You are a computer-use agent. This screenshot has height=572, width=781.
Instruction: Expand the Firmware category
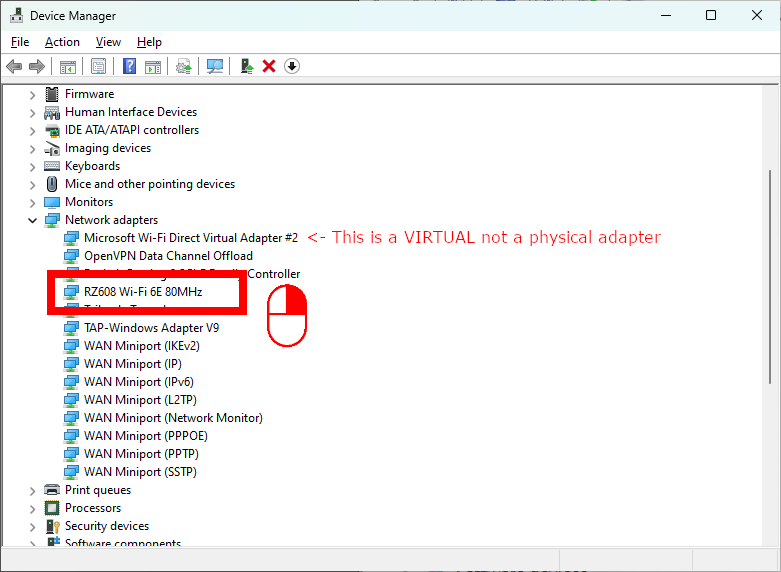pyautogui.click(x=32, y=94)
